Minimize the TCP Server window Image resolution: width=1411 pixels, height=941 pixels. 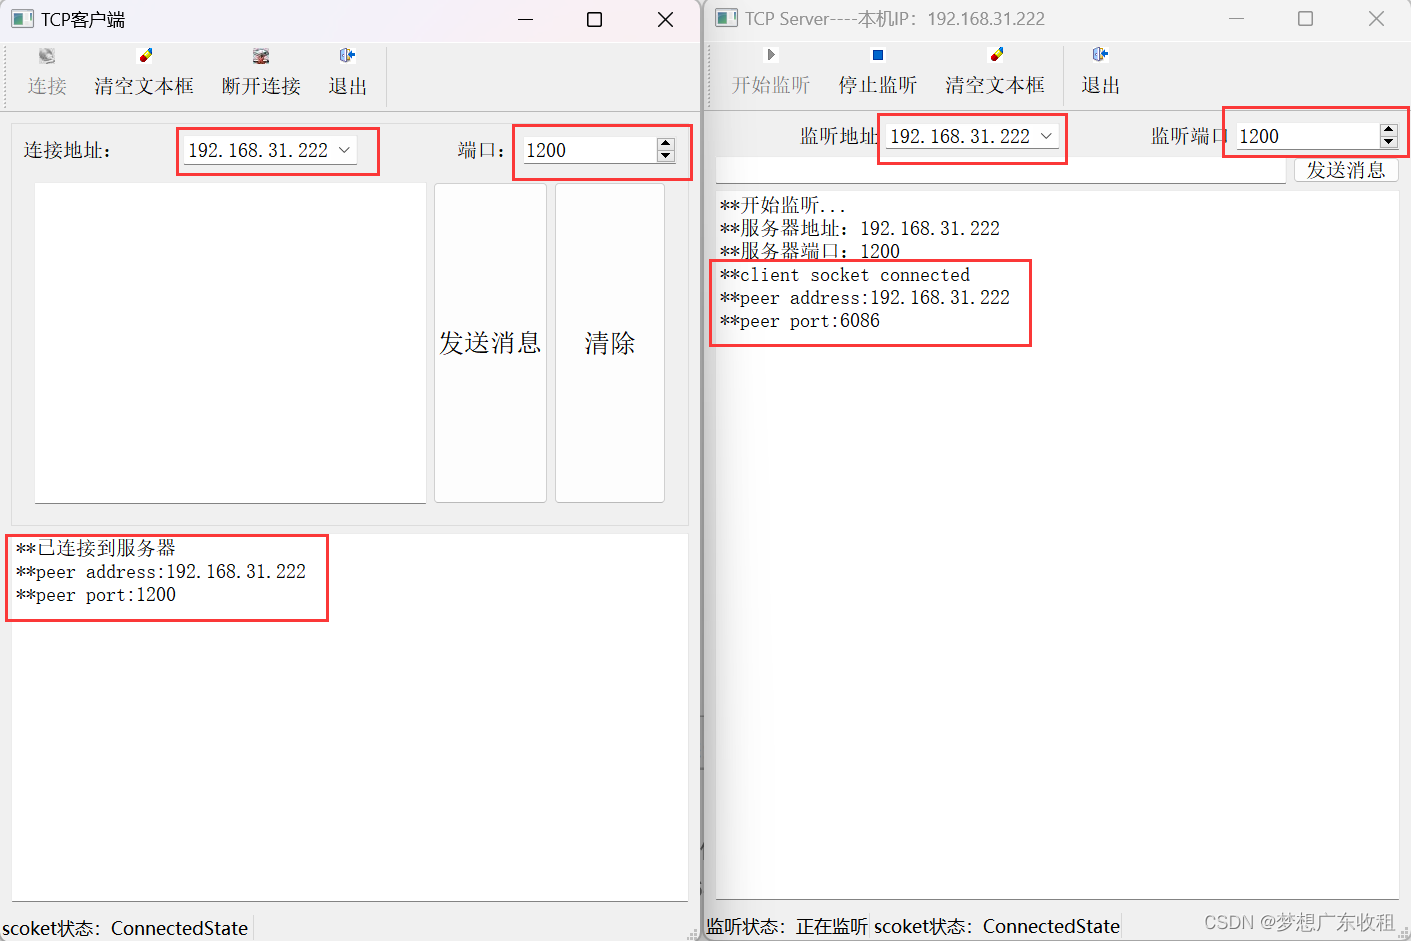[1237, 18]
